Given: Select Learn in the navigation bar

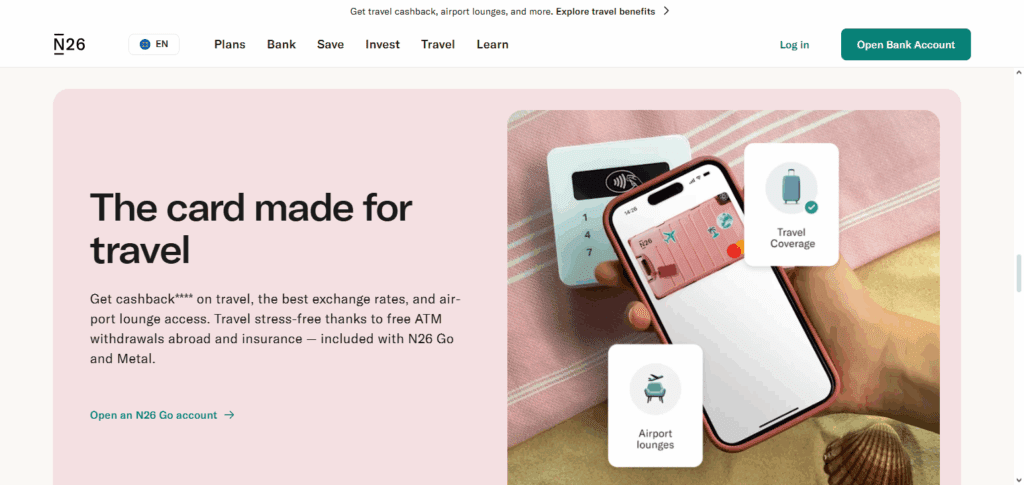Looking at the screenshot, I should pyautogui.click(x=492, y=44).
